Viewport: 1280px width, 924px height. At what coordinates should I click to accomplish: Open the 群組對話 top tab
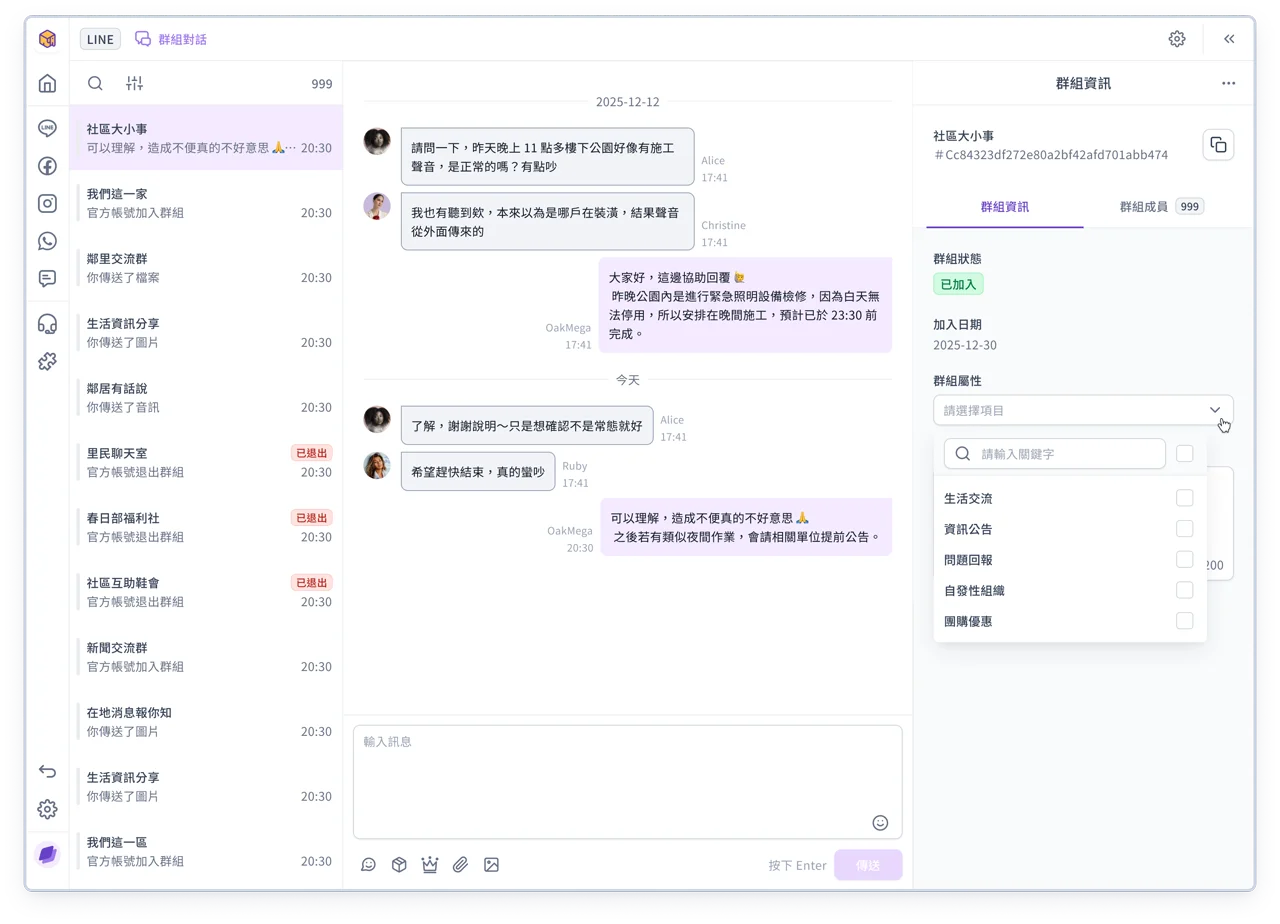(171, 39)
